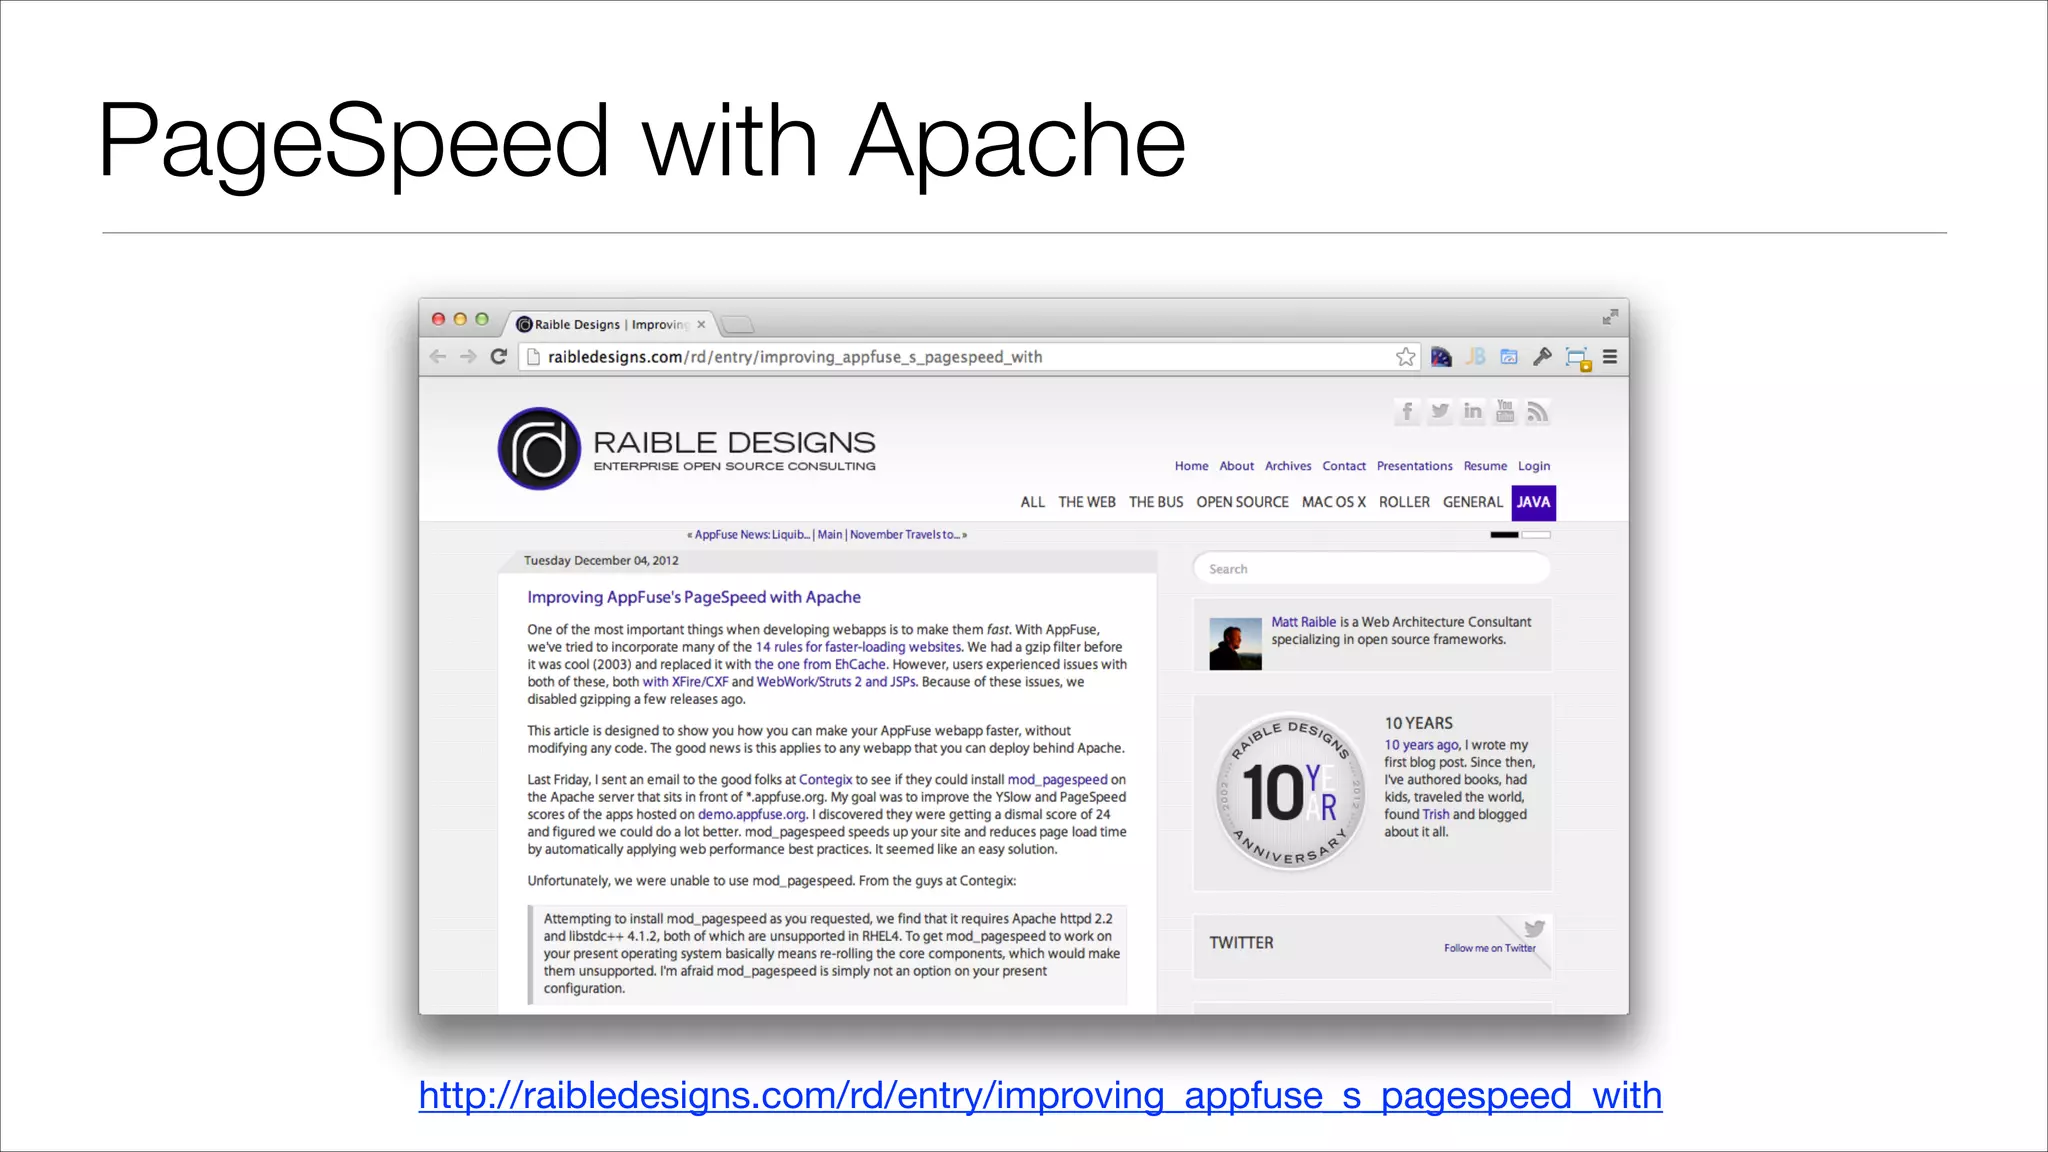Select the white theme color swatch
2048x1152 pixels.
(x=1536, y=535)
